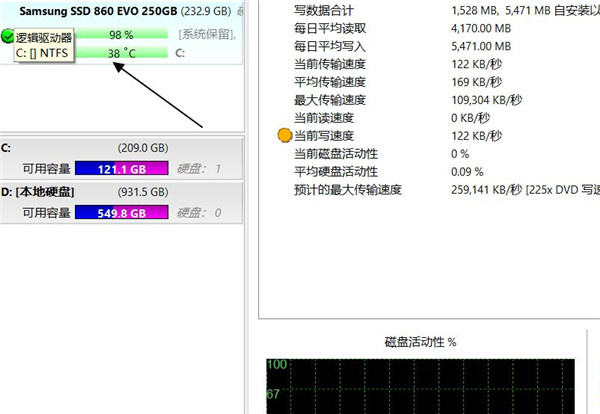Click the 写数据合计 label
This screenshot has width=600, height=414.
click(324, 10)
